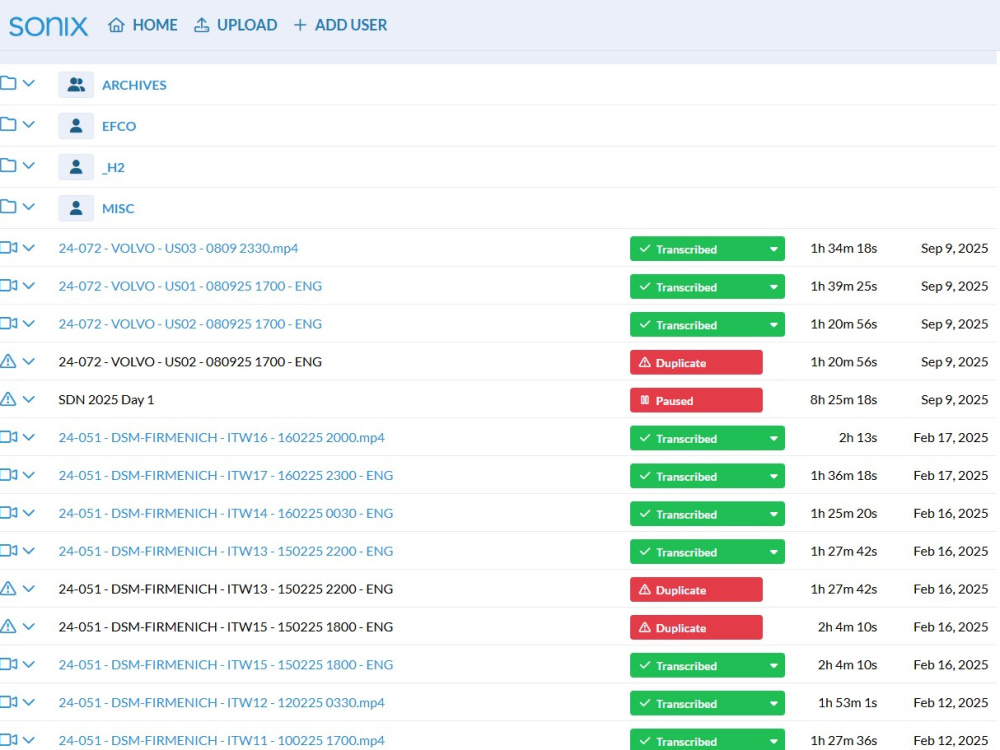Screen dimensions: 1000x750
Task: Click warning icon of duplicate ITW13 row
Action: (8, 588)
